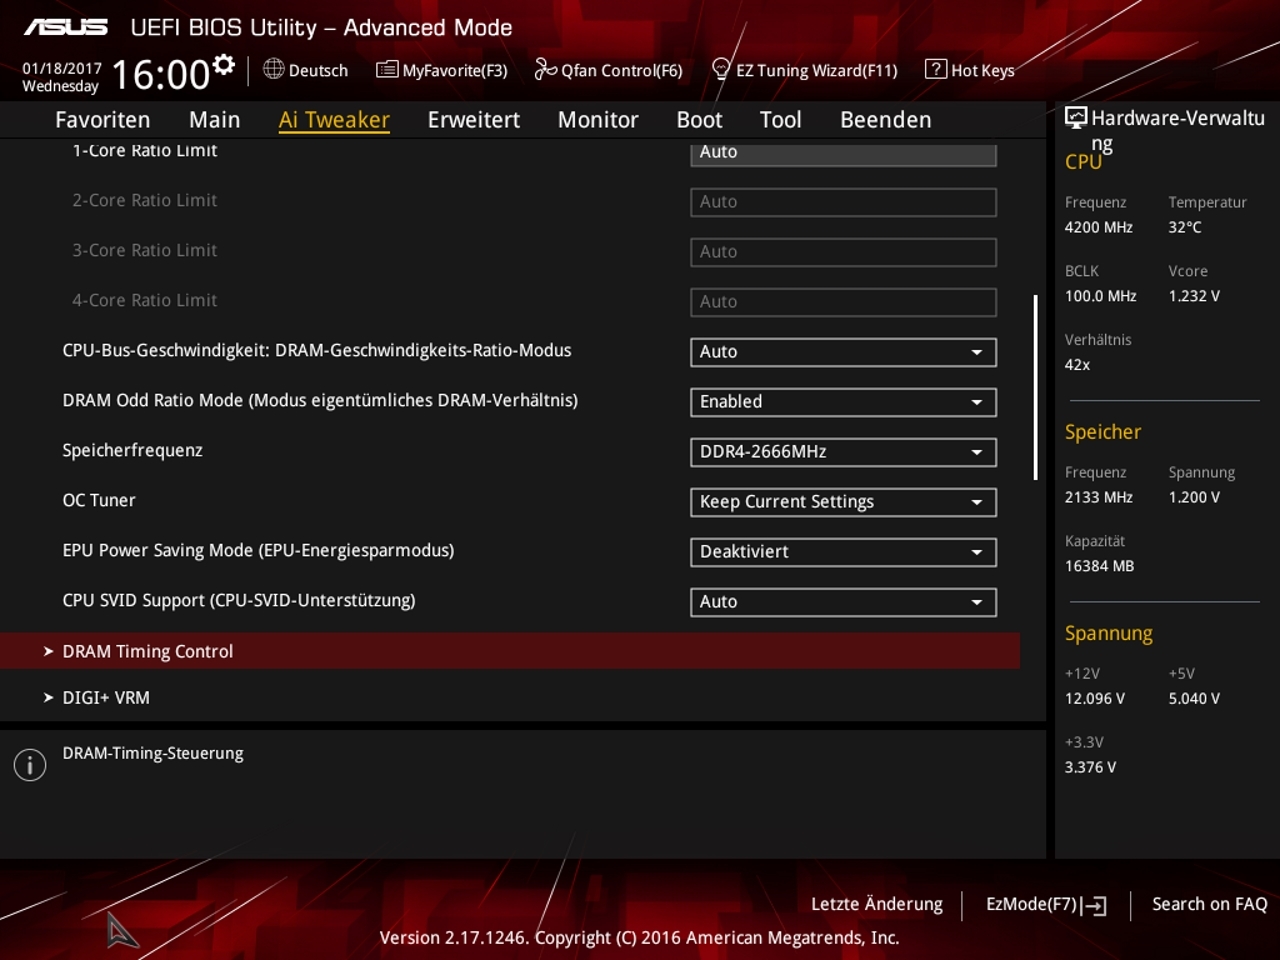The height and width of the screenshot is (960, 1280).
Task: Open the Boot tab
Action: click(x=699, y=120)
